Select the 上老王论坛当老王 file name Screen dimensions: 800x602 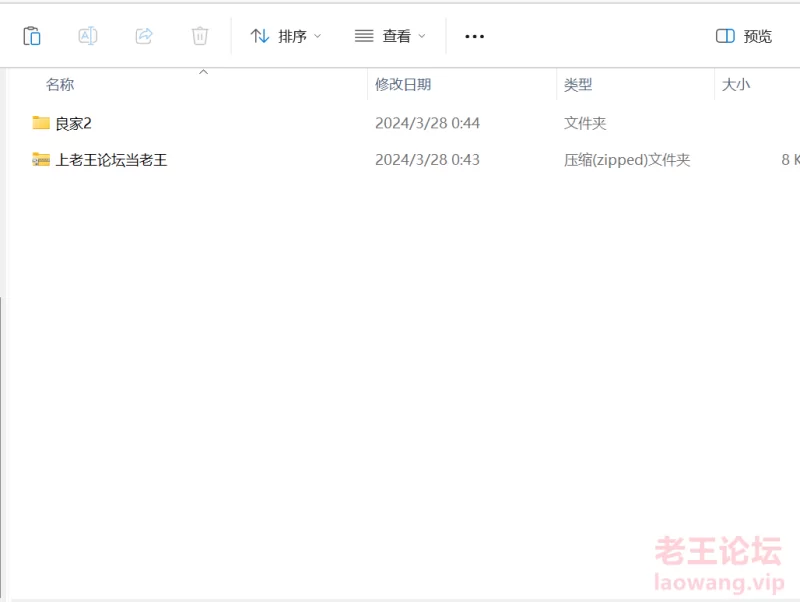111,159
